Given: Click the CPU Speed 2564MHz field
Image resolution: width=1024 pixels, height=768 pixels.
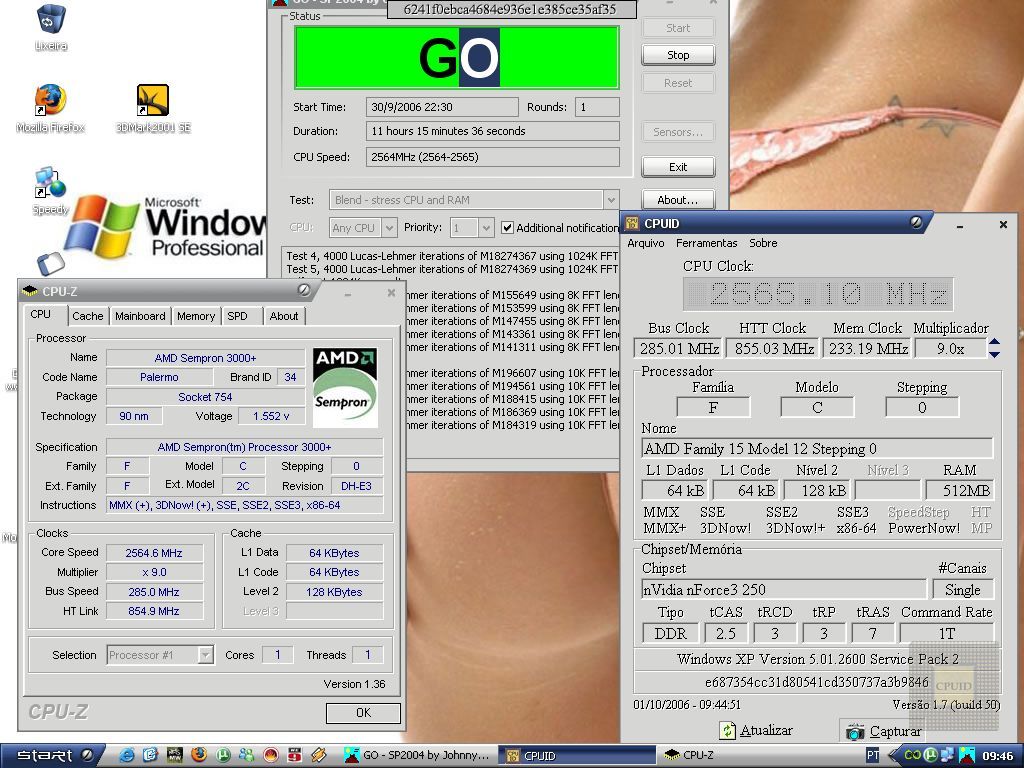Looking at the screenshot, I should [x=492, y=157].
